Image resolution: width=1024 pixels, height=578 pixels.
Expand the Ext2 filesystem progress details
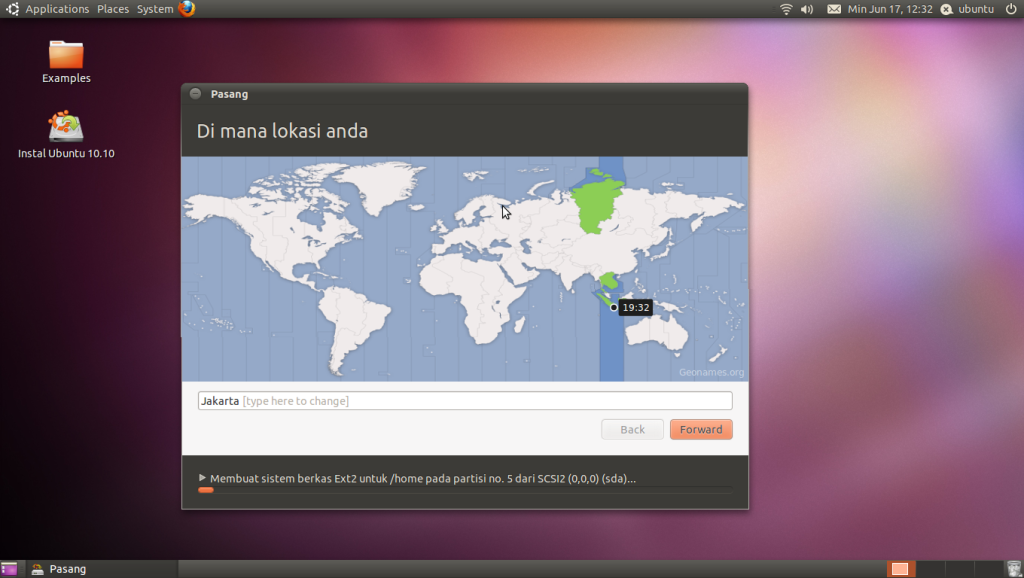201,478
